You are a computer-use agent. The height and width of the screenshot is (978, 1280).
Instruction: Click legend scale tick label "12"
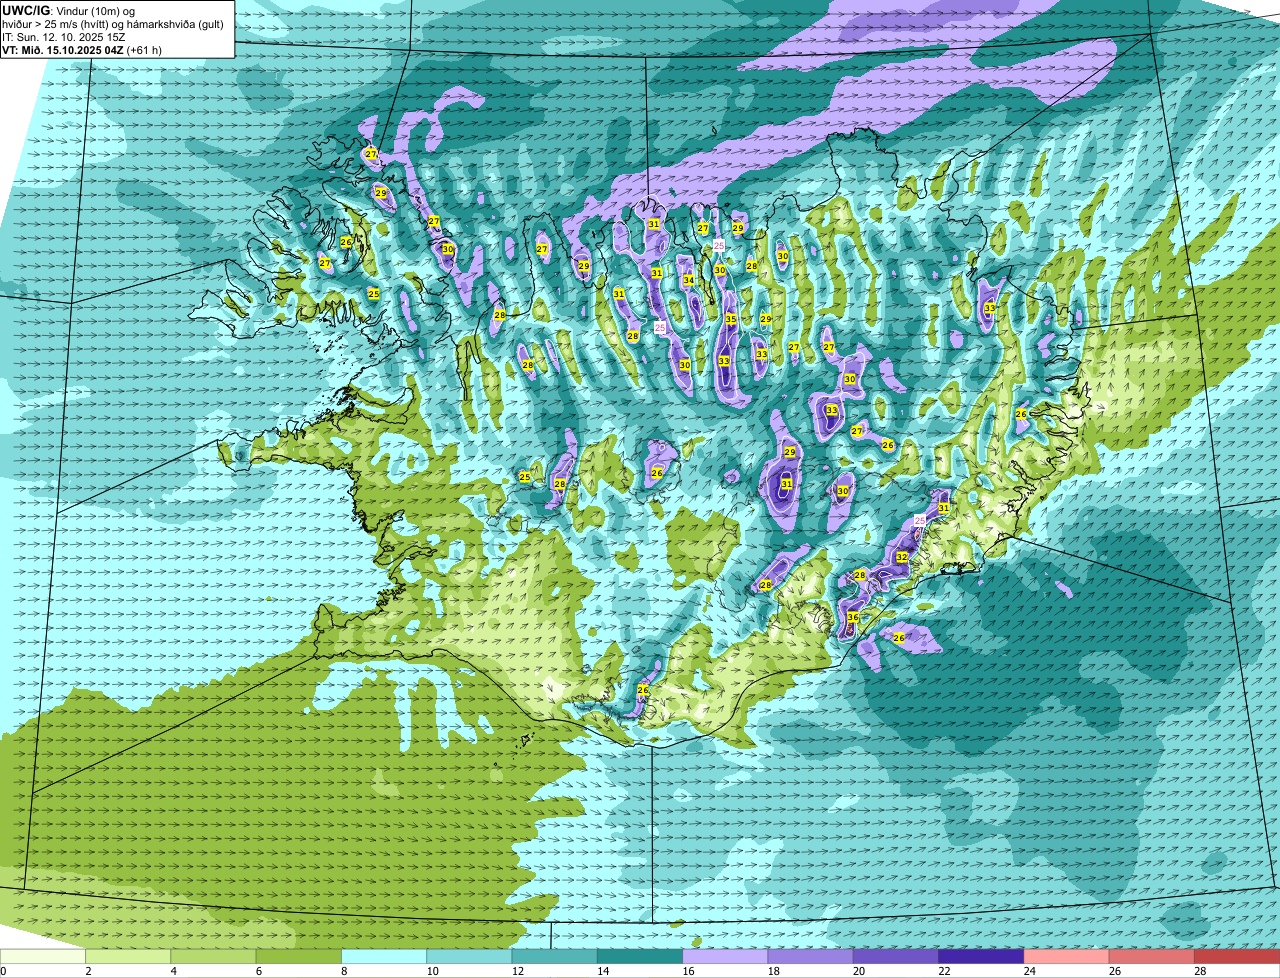[517, 971]
